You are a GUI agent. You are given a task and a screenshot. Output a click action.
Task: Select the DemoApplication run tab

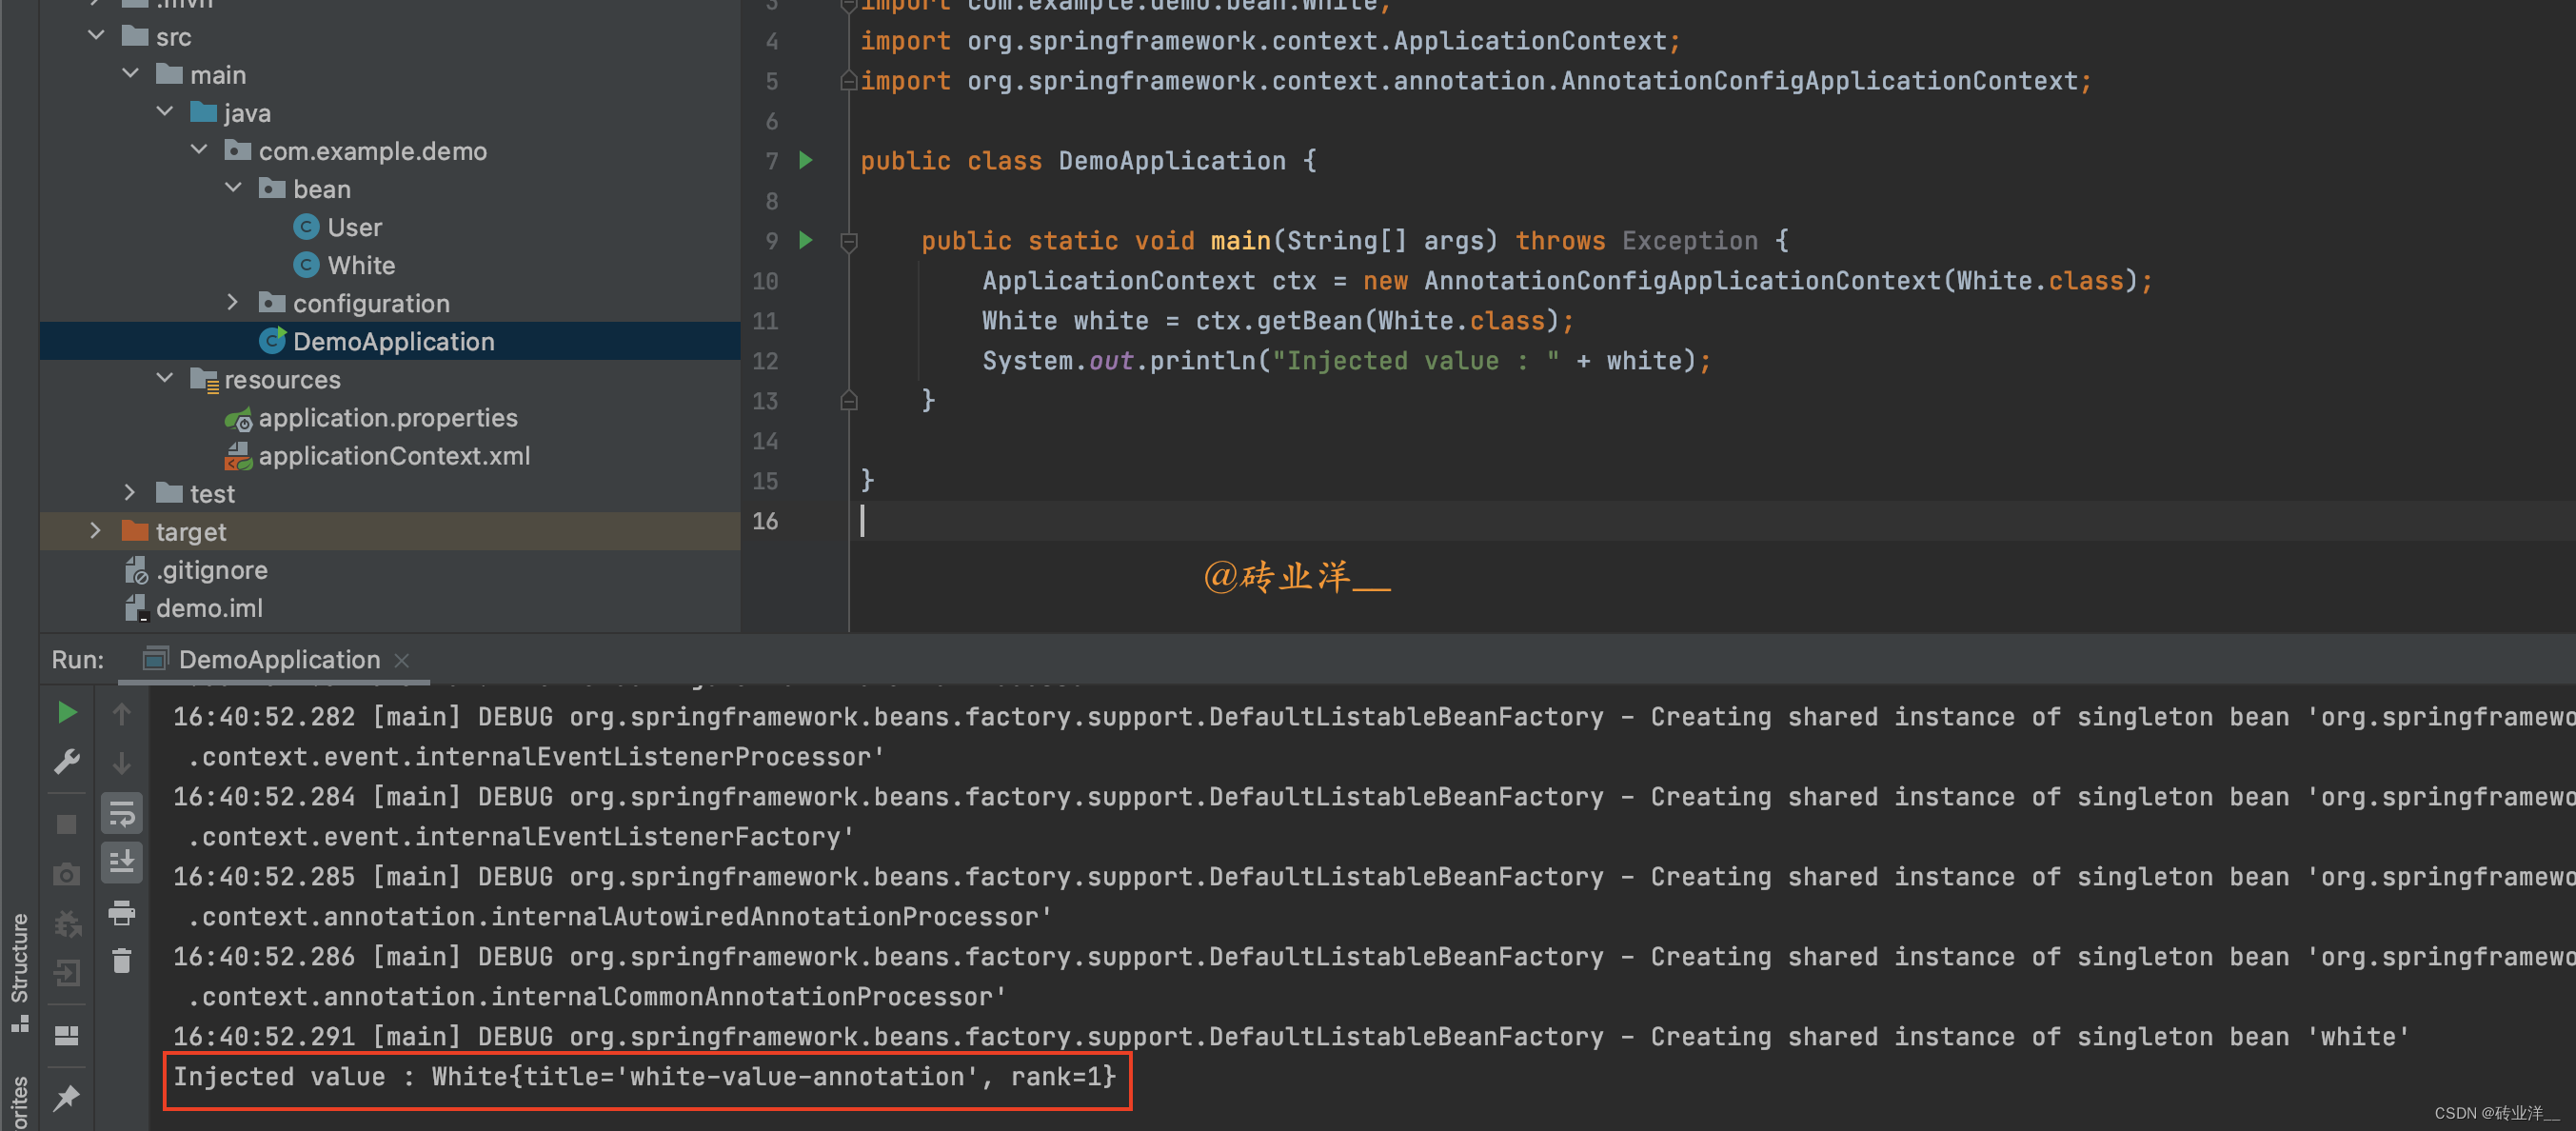[x=278, y=659]
